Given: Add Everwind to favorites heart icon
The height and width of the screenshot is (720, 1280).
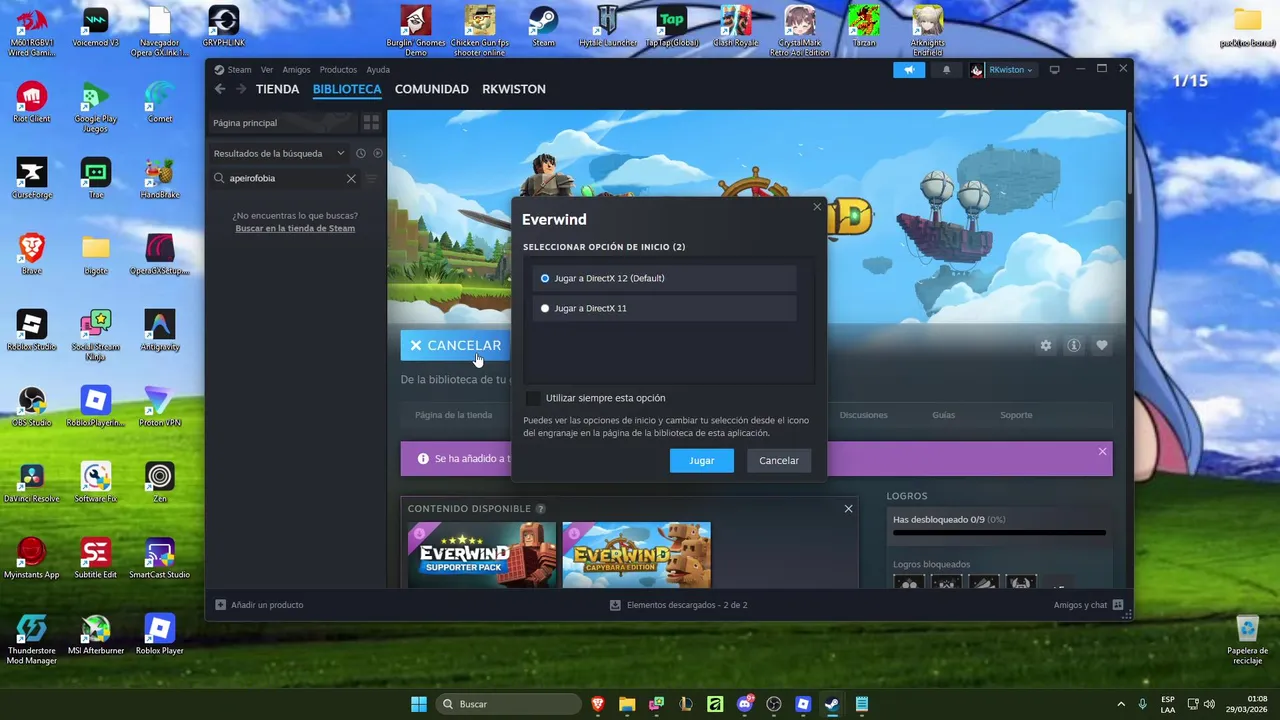Looking at the screenshot, I should [x=1102, y=345].
